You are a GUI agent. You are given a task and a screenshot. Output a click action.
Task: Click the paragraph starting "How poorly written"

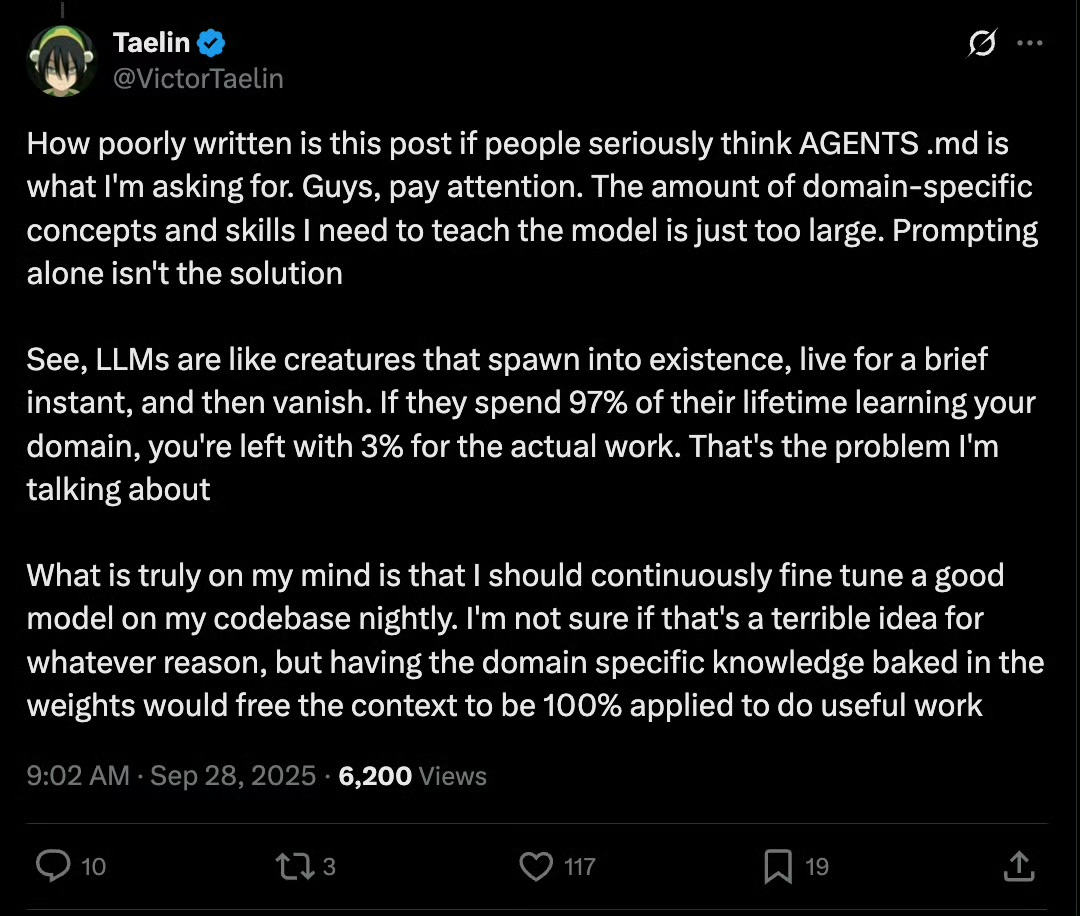point(530,208)
